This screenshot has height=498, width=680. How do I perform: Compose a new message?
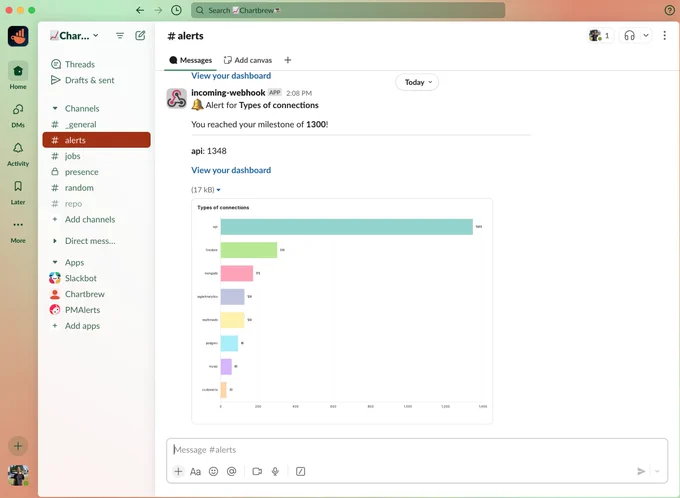pyautogui.click(x=140, y=36)
